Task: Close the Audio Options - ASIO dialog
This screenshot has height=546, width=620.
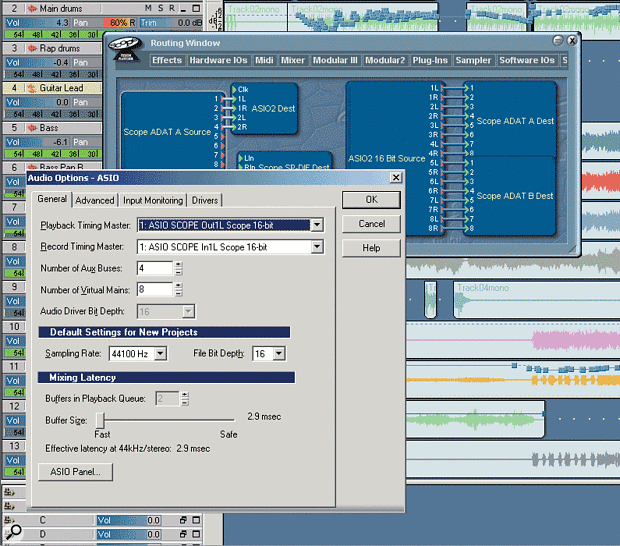Action: tap(396, 178)
